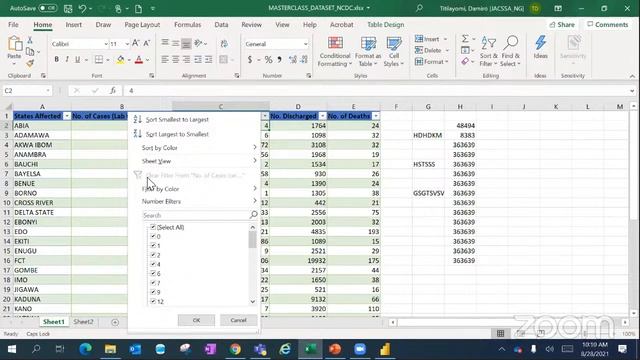Uncheck the value 0 checkbox
Image resolution: width=640 pixels, height=360 pixels.
coord(153,236)
